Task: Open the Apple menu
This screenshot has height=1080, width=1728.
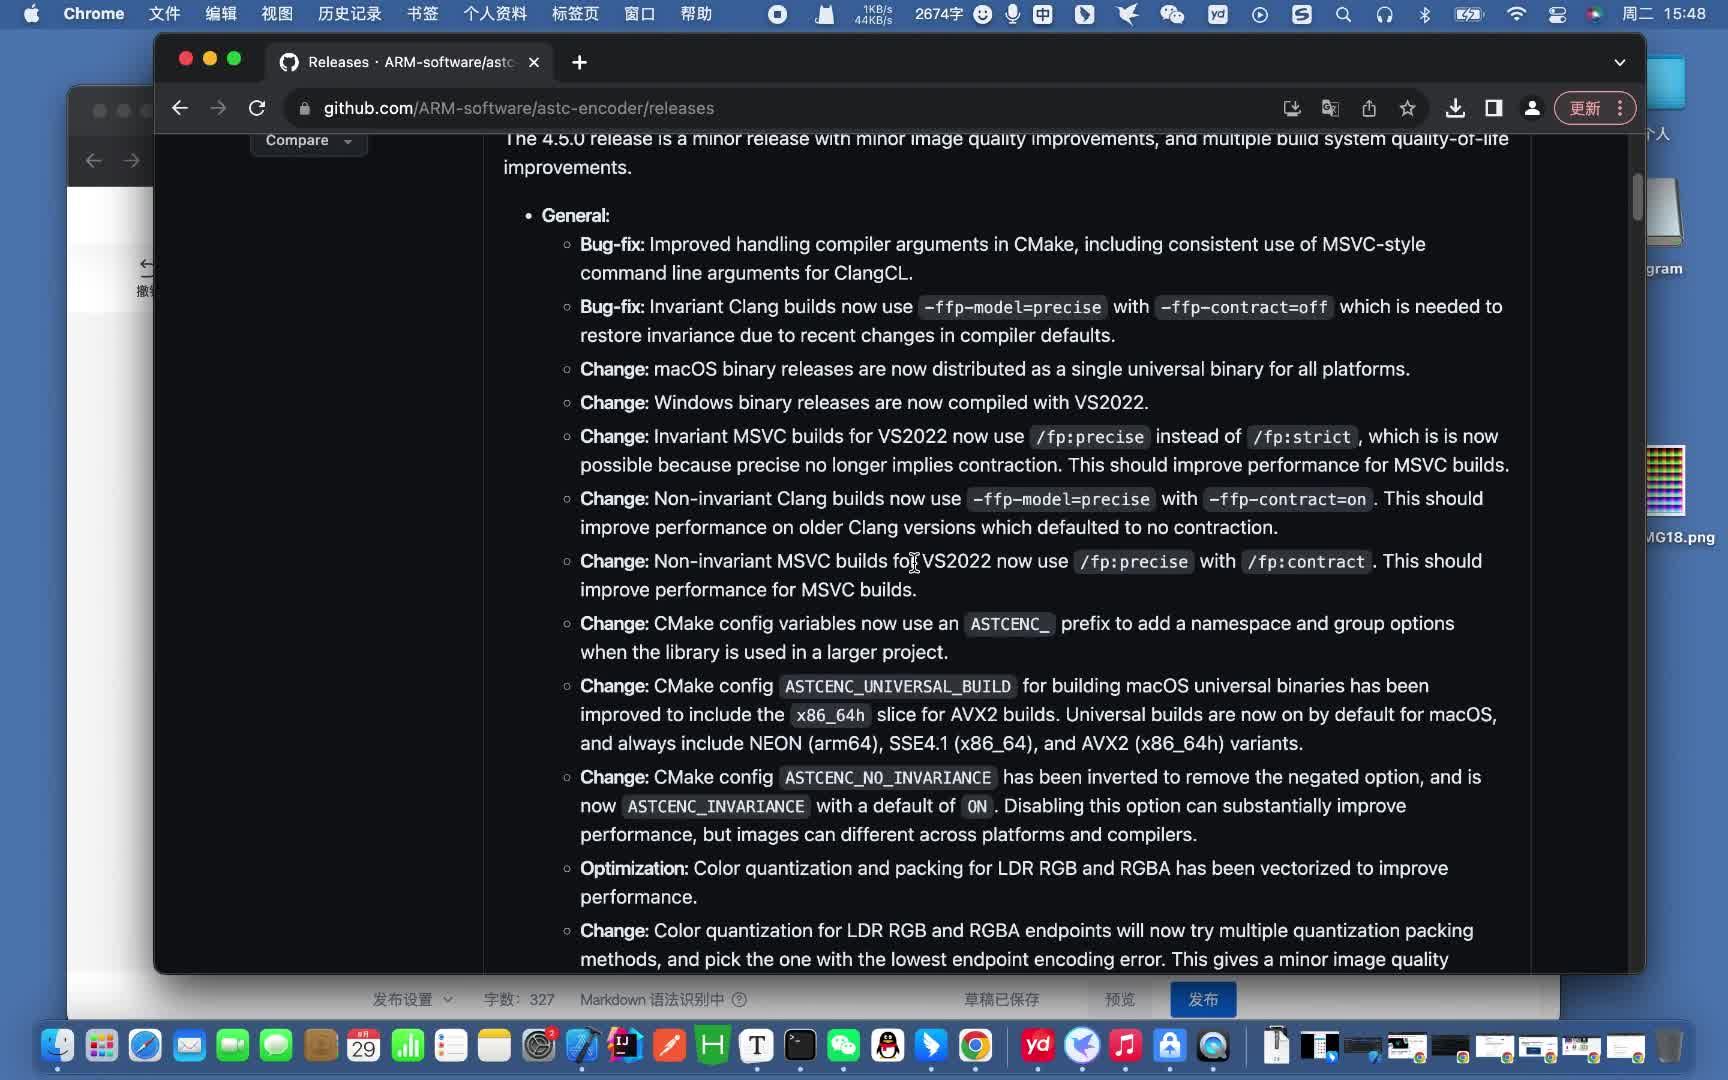Action: tap(31, 14)
